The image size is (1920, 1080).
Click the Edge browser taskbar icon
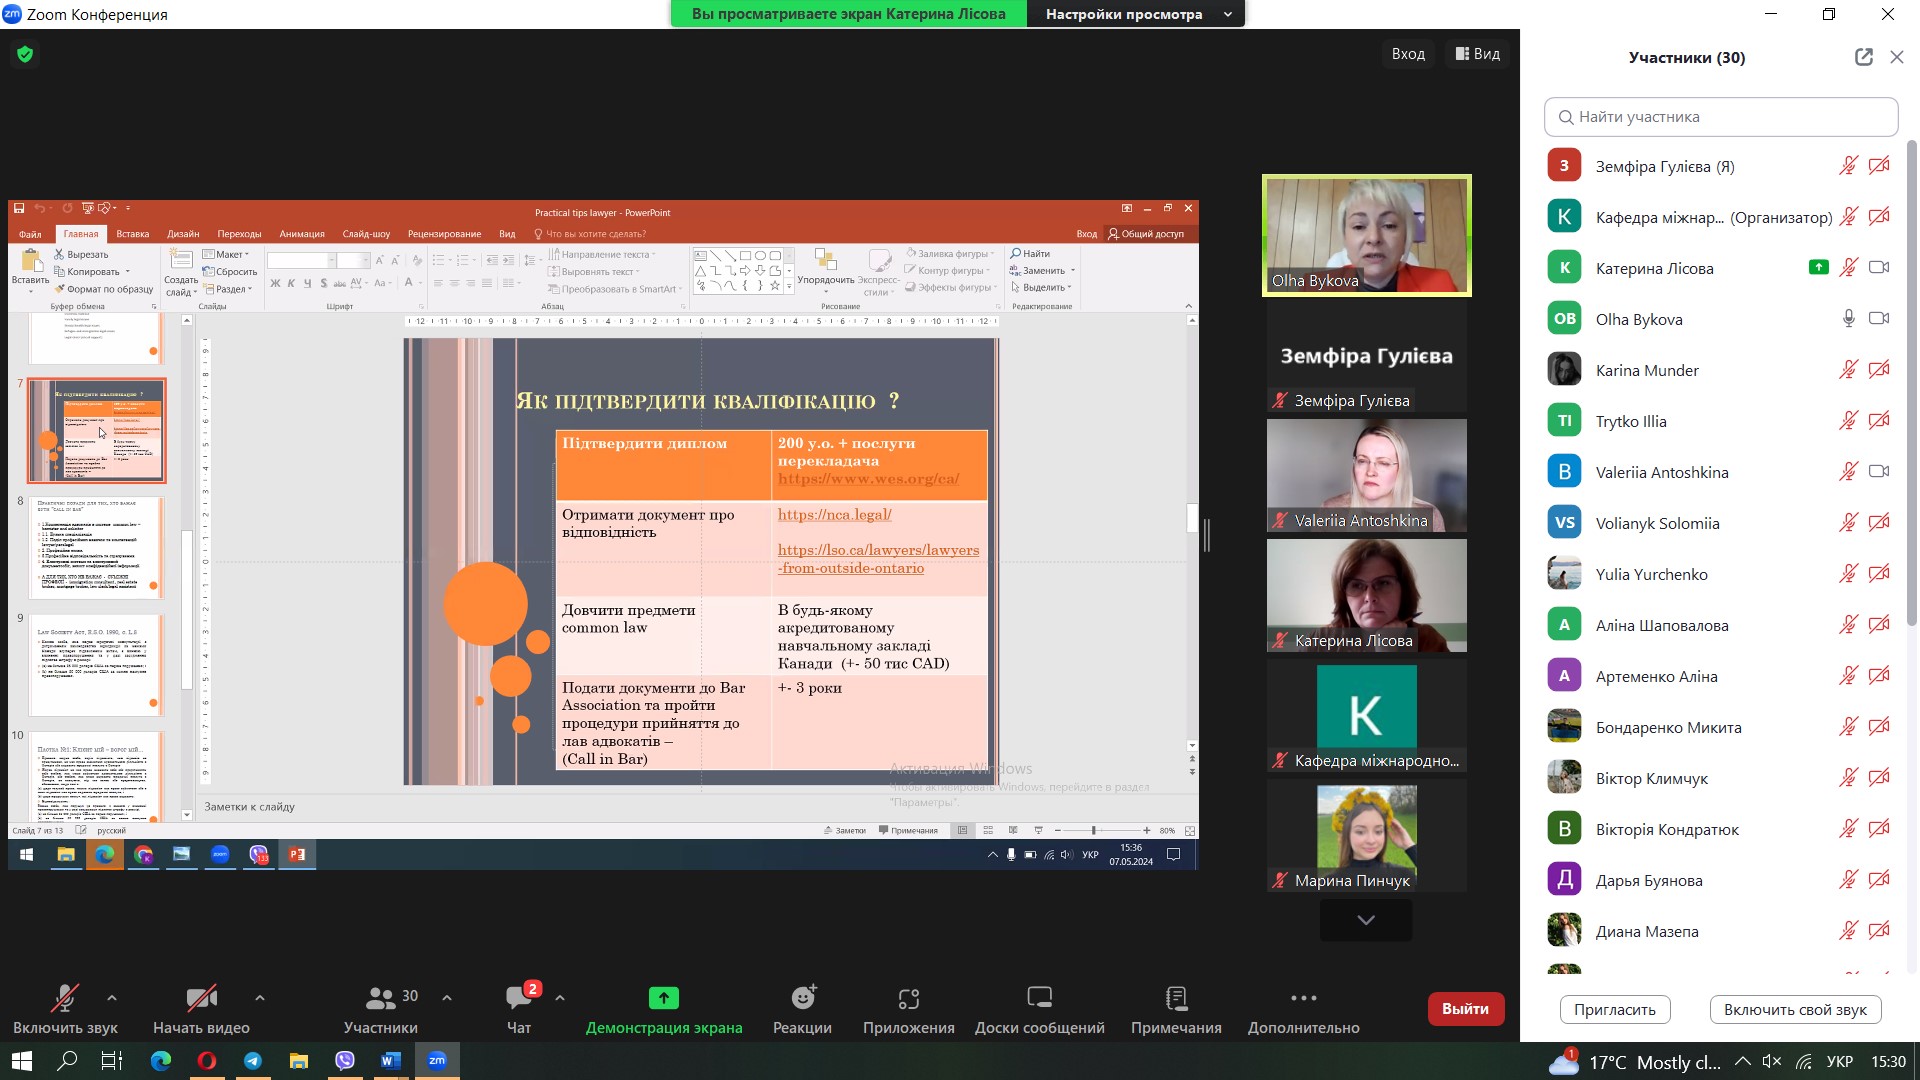(x=161, y=1061)
